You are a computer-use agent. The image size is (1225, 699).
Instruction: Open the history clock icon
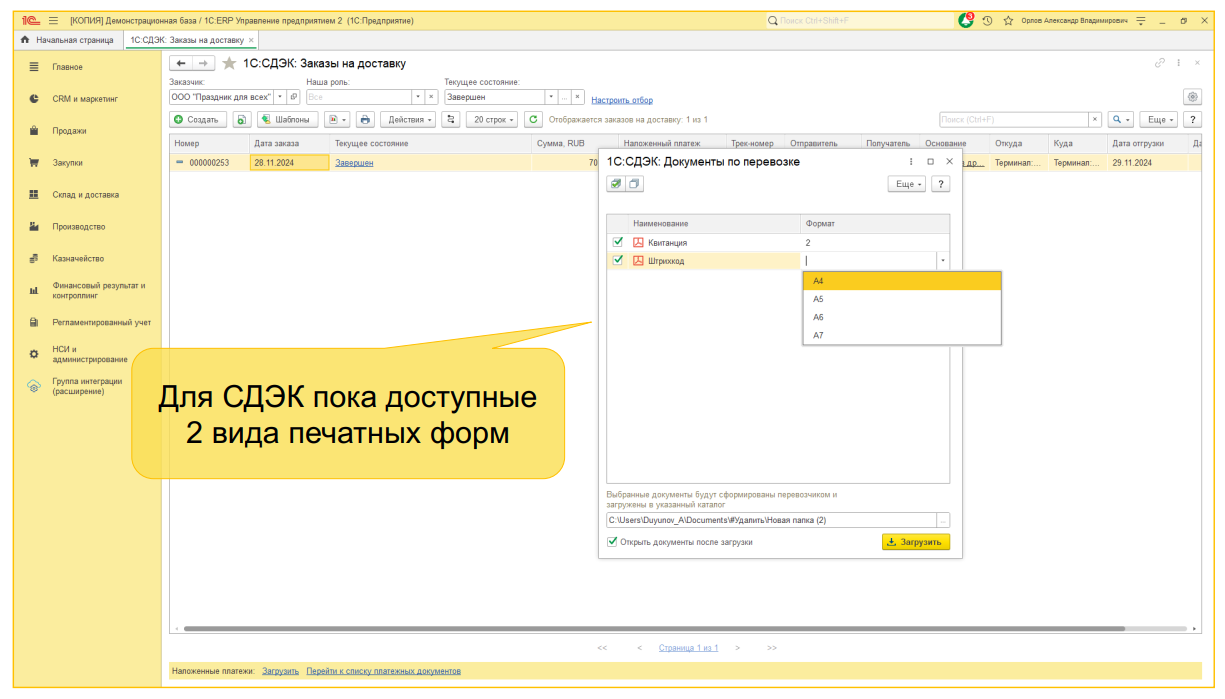(x=988, y=20)
